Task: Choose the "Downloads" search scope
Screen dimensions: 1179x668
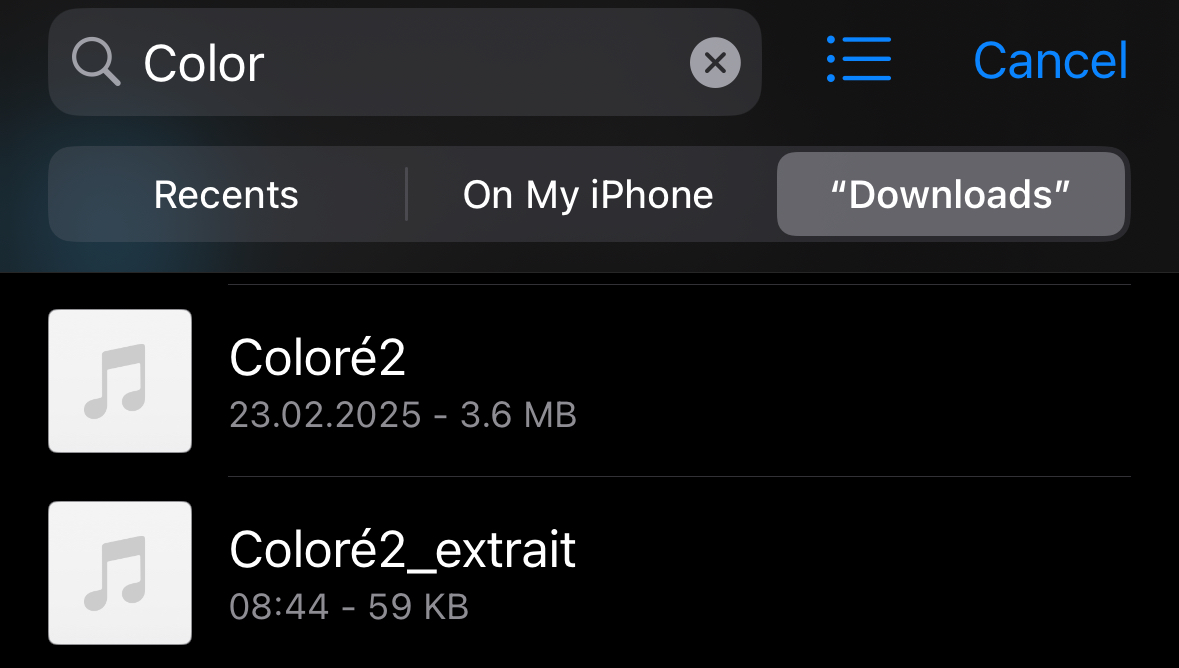Action: point(950,194)
